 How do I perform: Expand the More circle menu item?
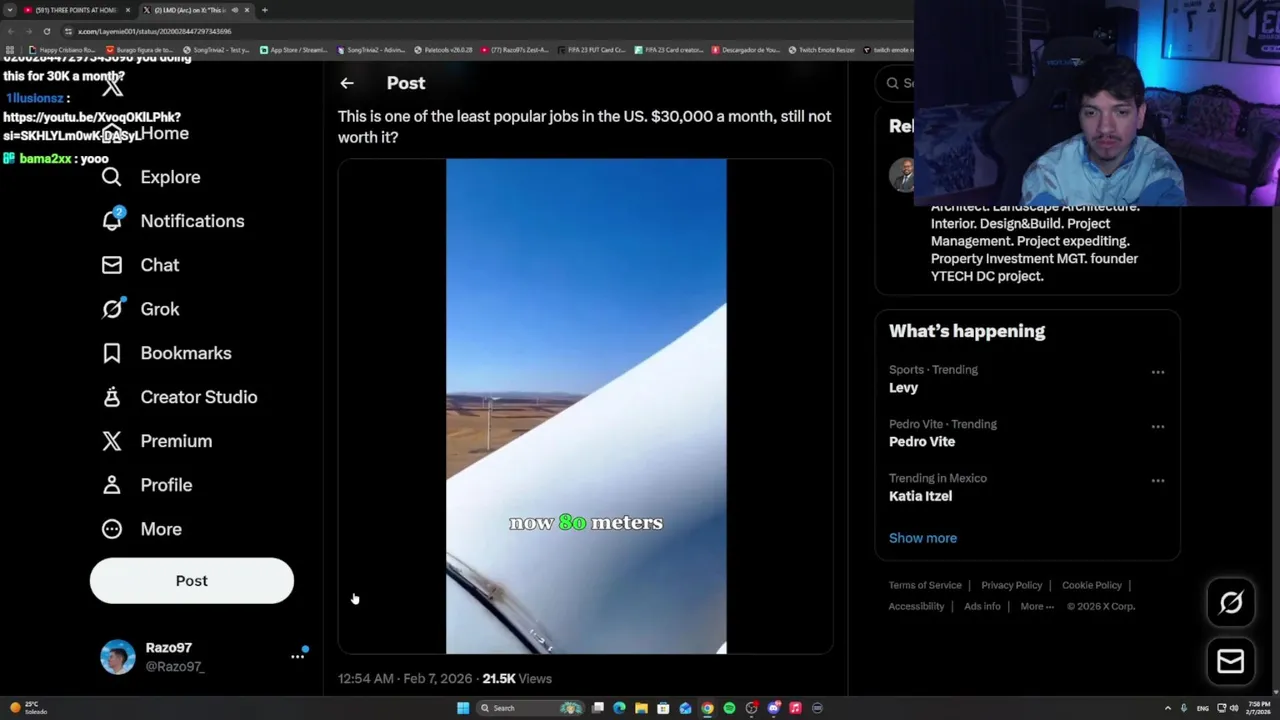141,529
